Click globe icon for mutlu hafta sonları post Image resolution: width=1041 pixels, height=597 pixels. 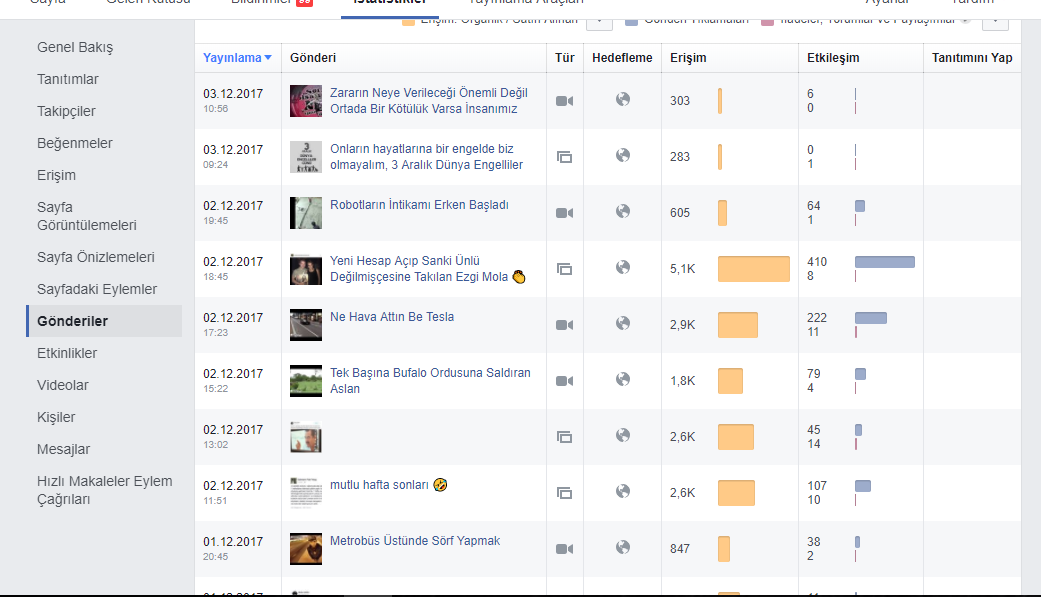[623, 491]
